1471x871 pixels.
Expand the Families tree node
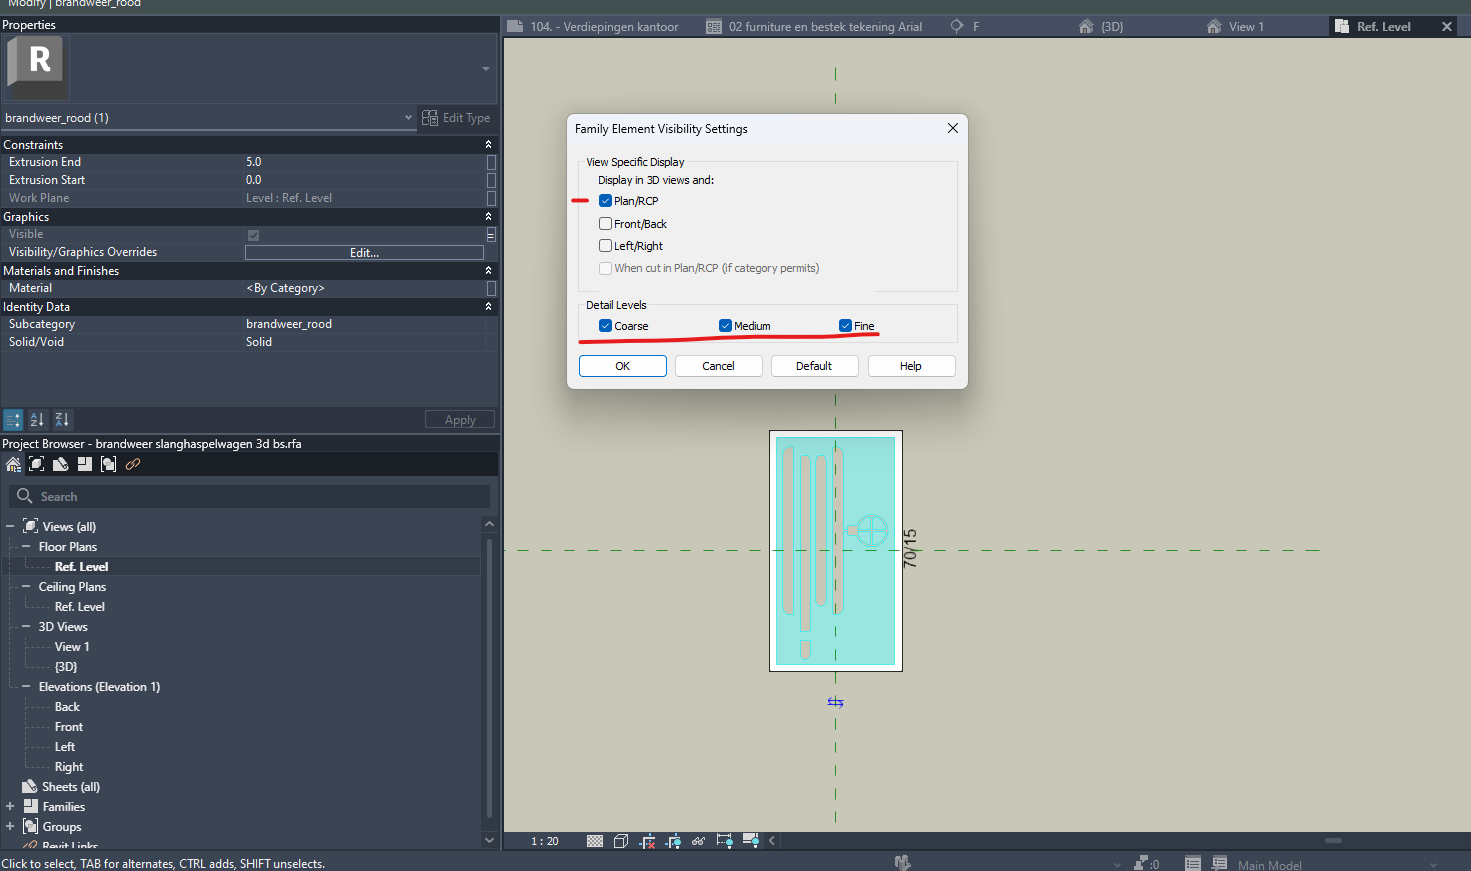pos(10,807)
